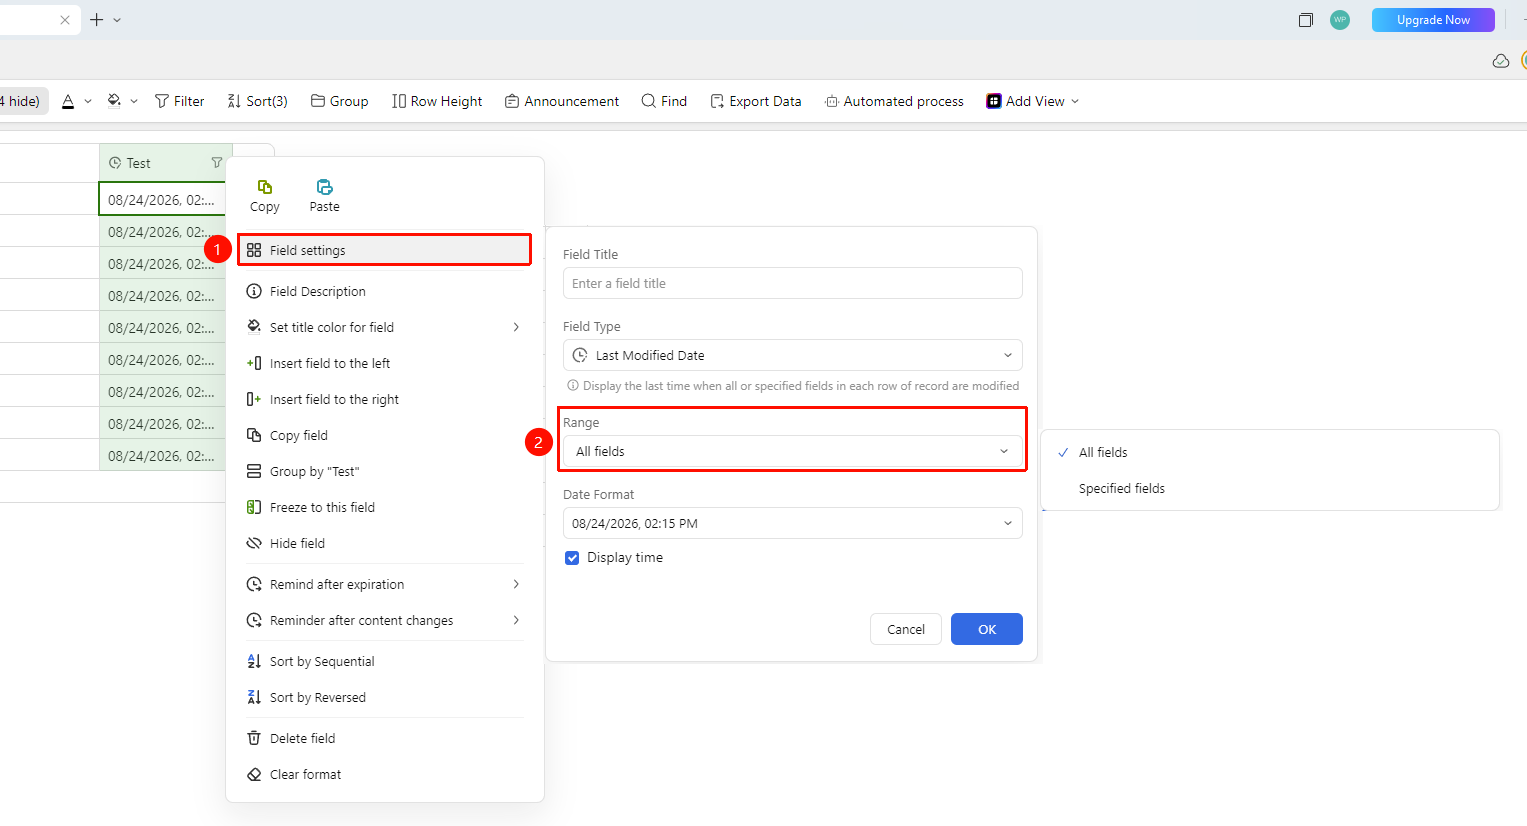Image resolution: width=1527 pixels, height=826 pixels.
Task: Select Field Description menu entry
Action: pos(385,291)
